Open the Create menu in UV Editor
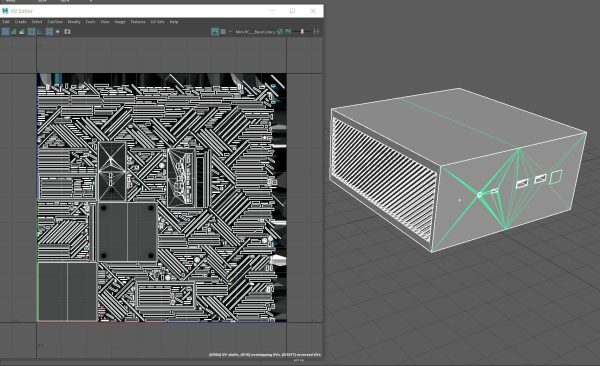The height and width of the screenshot is (366, 600). click(x=21, y=22)
